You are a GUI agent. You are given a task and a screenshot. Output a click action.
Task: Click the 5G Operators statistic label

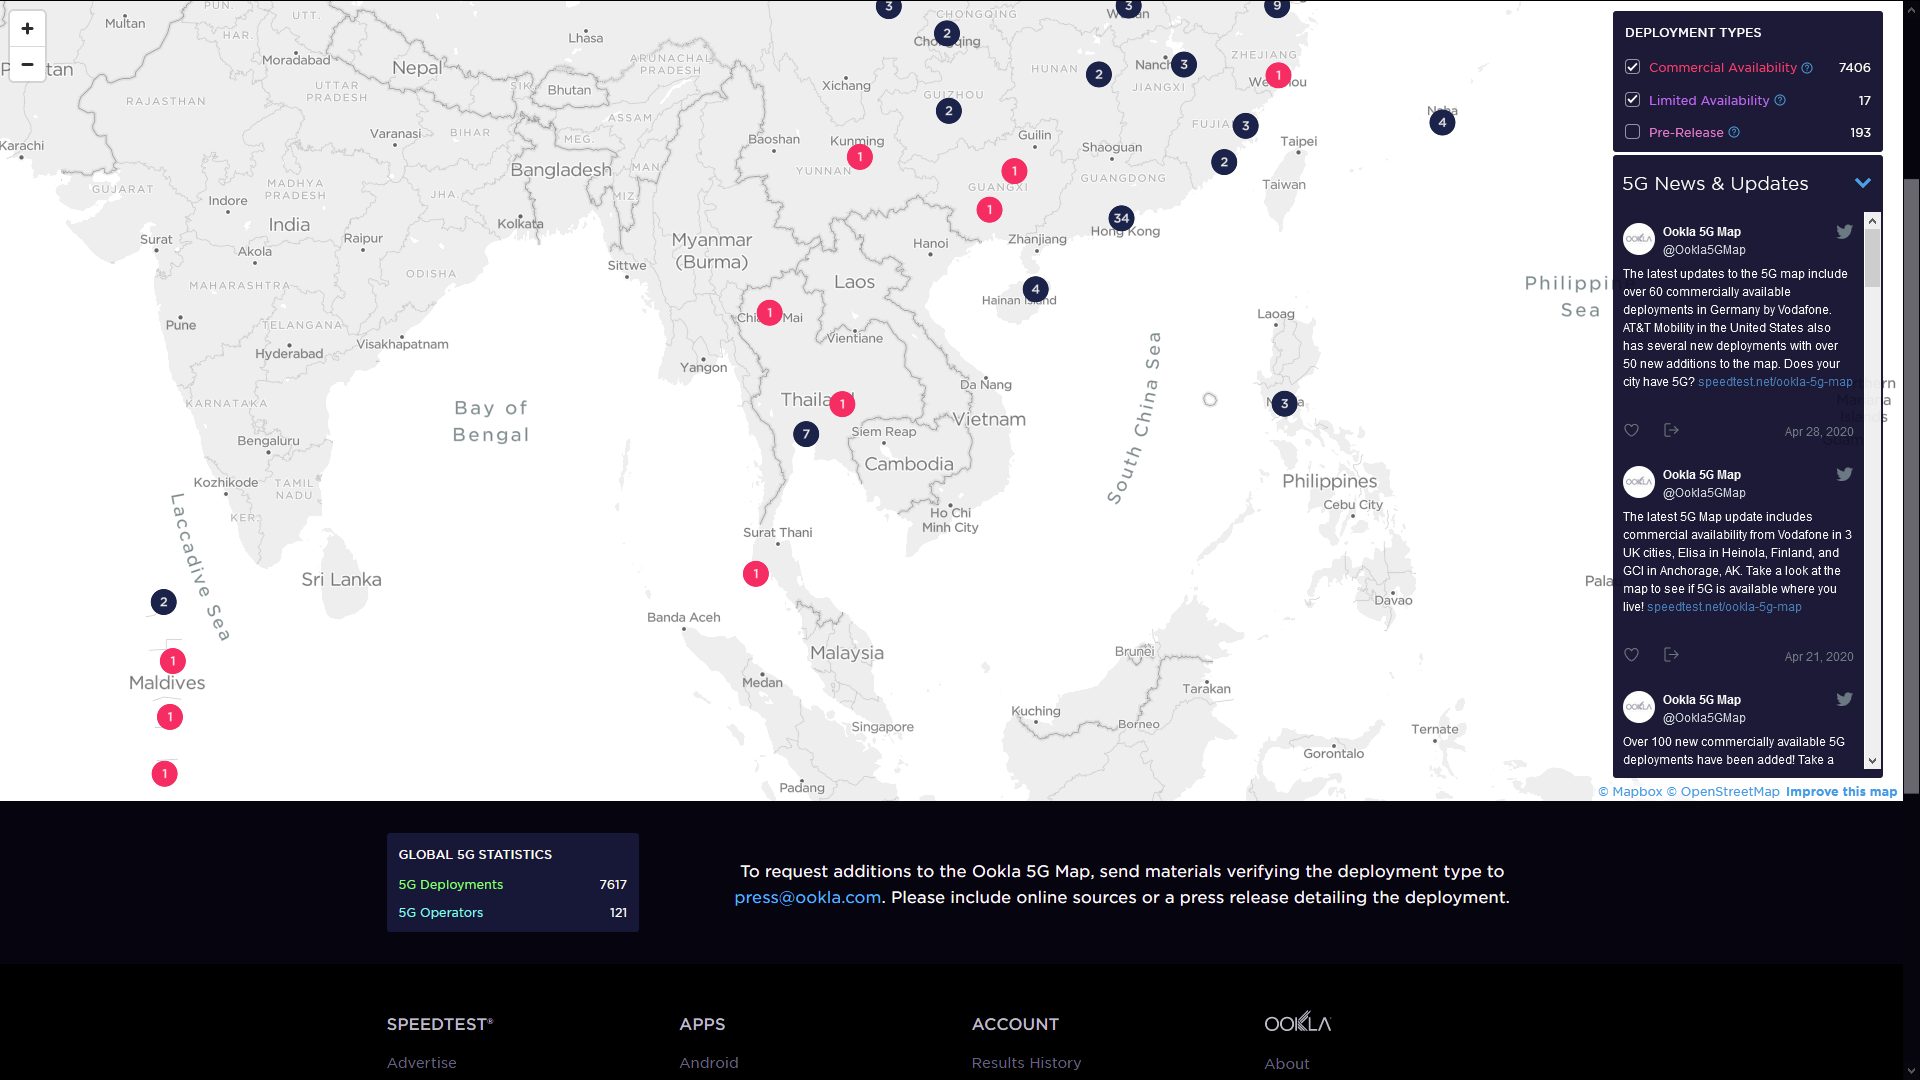(x=441, y=913)
